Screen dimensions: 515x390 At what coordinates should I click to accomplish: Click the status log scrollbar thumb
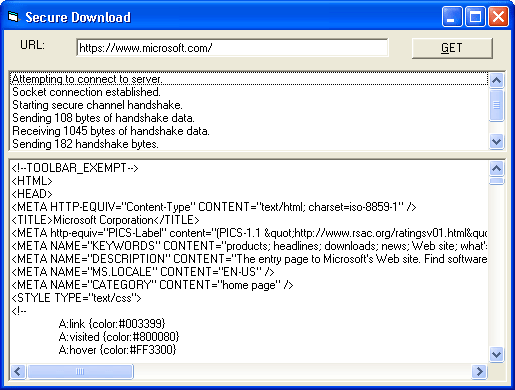[x=496, y=105]
